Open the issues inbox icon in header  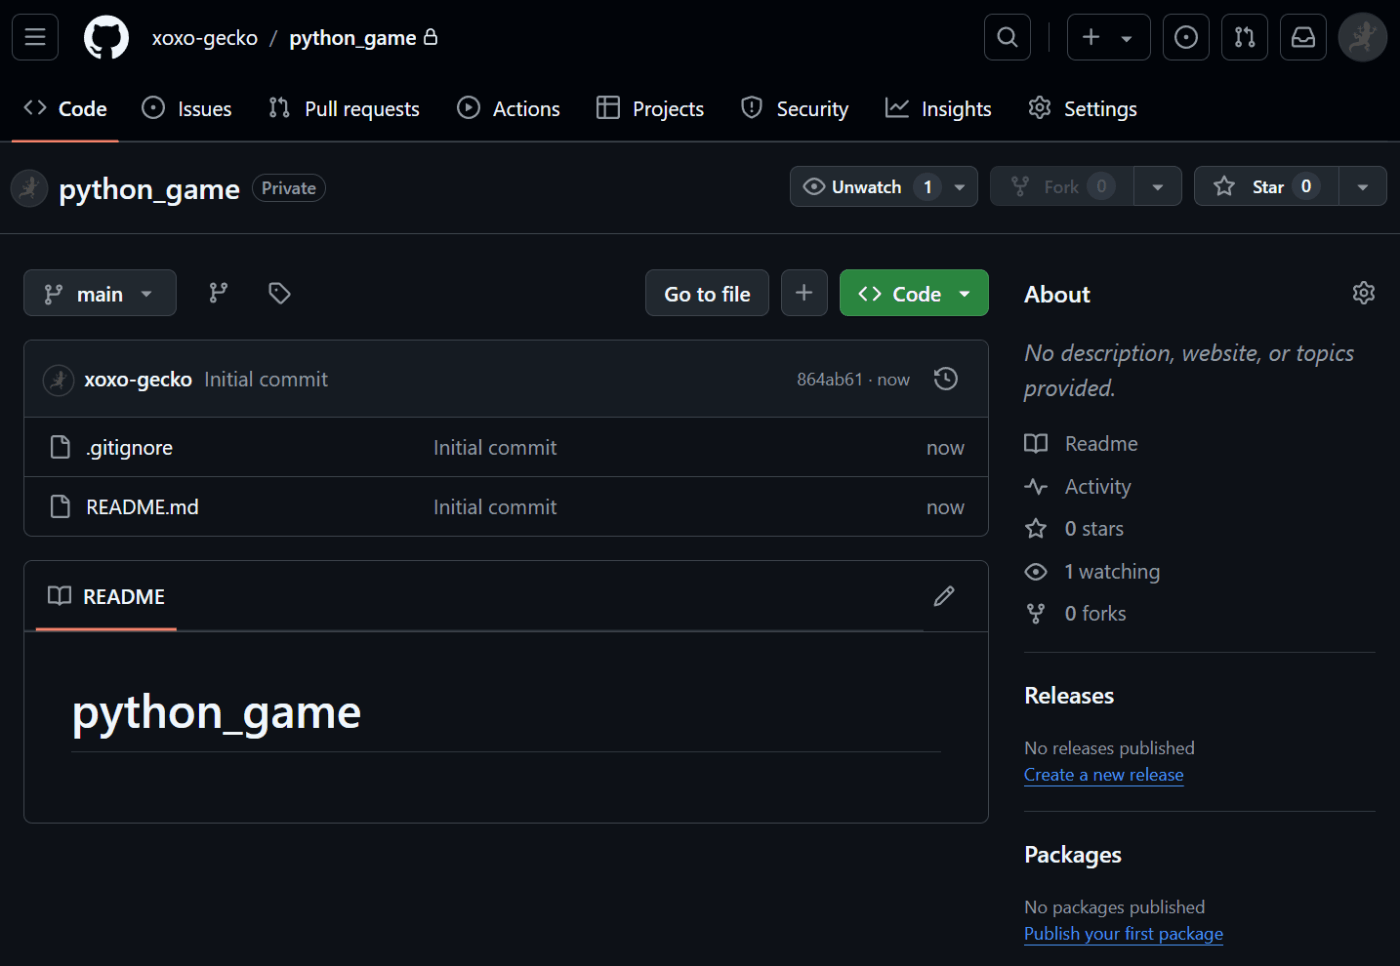1186,37
